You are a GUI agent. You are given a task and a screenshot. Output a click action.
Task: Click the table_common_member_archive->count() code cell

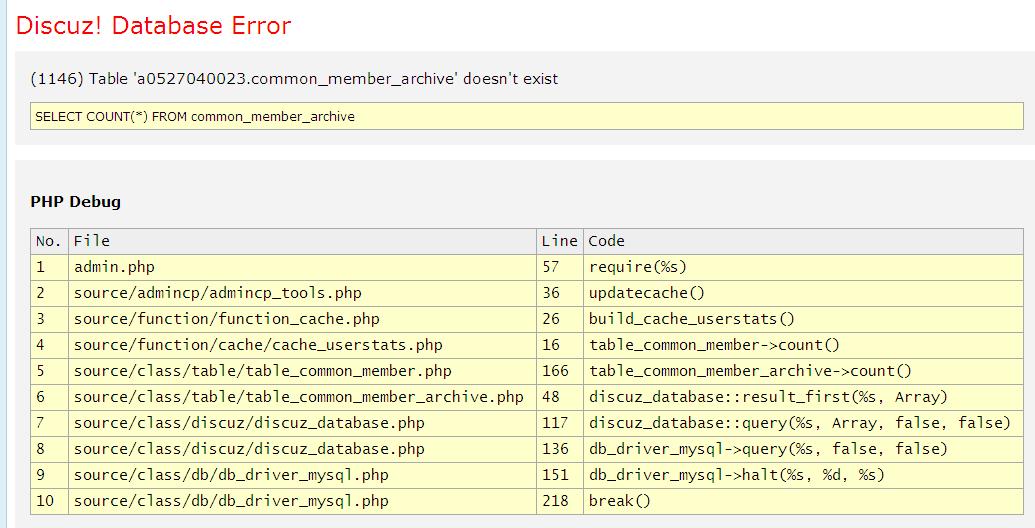coord(803,371)
